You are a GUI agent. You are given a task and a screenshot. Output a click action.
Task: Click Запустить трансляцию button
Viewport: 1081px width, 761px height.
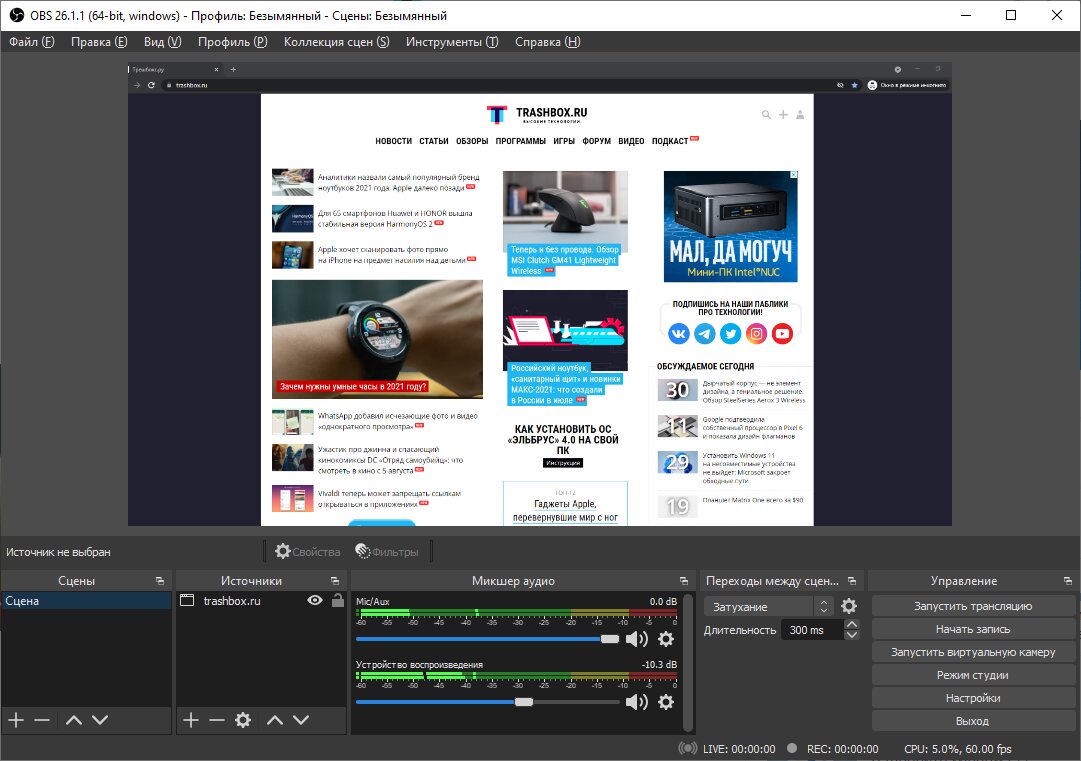(x=973, y=606)
